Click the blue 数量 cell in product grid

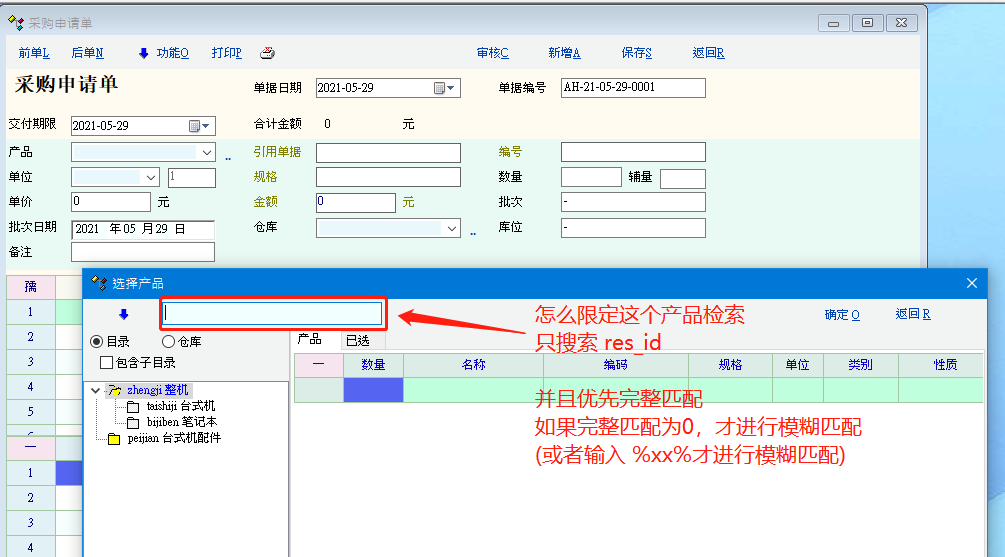(x=373, y=390)
